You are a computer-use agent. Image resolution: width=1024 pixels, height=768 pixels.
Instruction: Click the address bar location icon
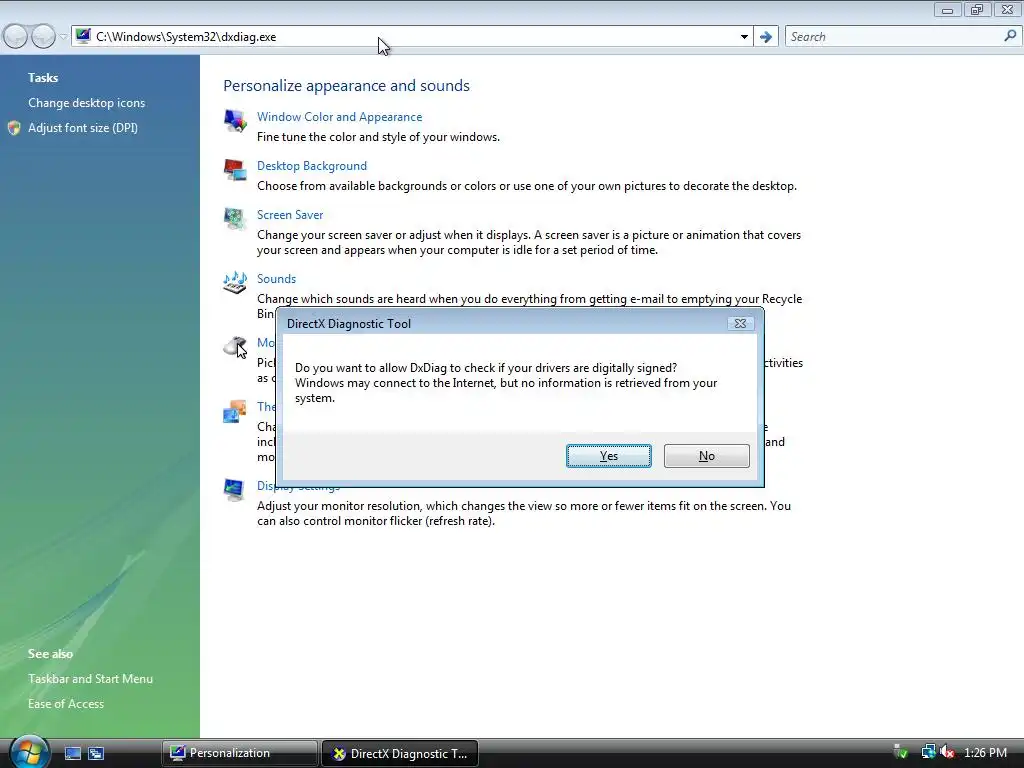(x=83, y=37)
